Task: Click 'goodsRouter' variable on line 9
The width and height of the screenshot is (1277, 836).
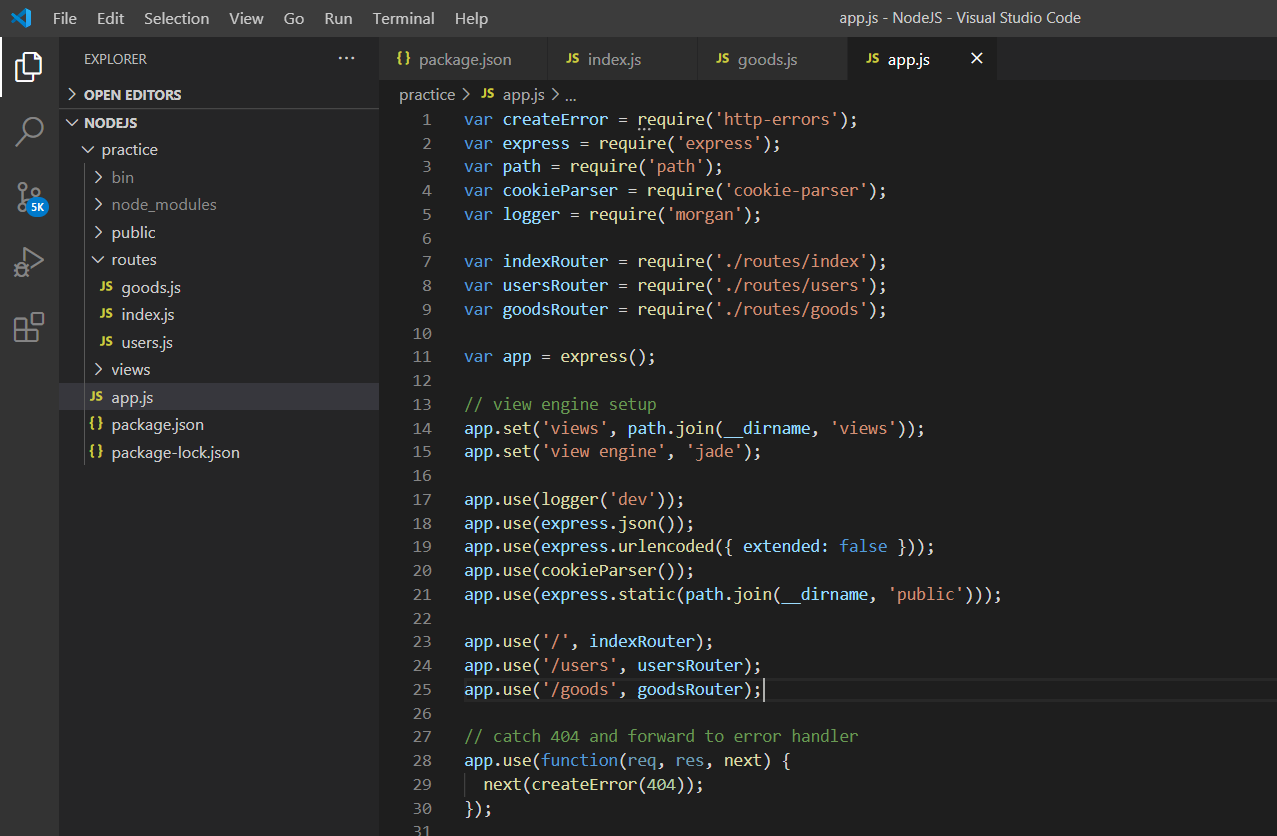Action: 555,309
